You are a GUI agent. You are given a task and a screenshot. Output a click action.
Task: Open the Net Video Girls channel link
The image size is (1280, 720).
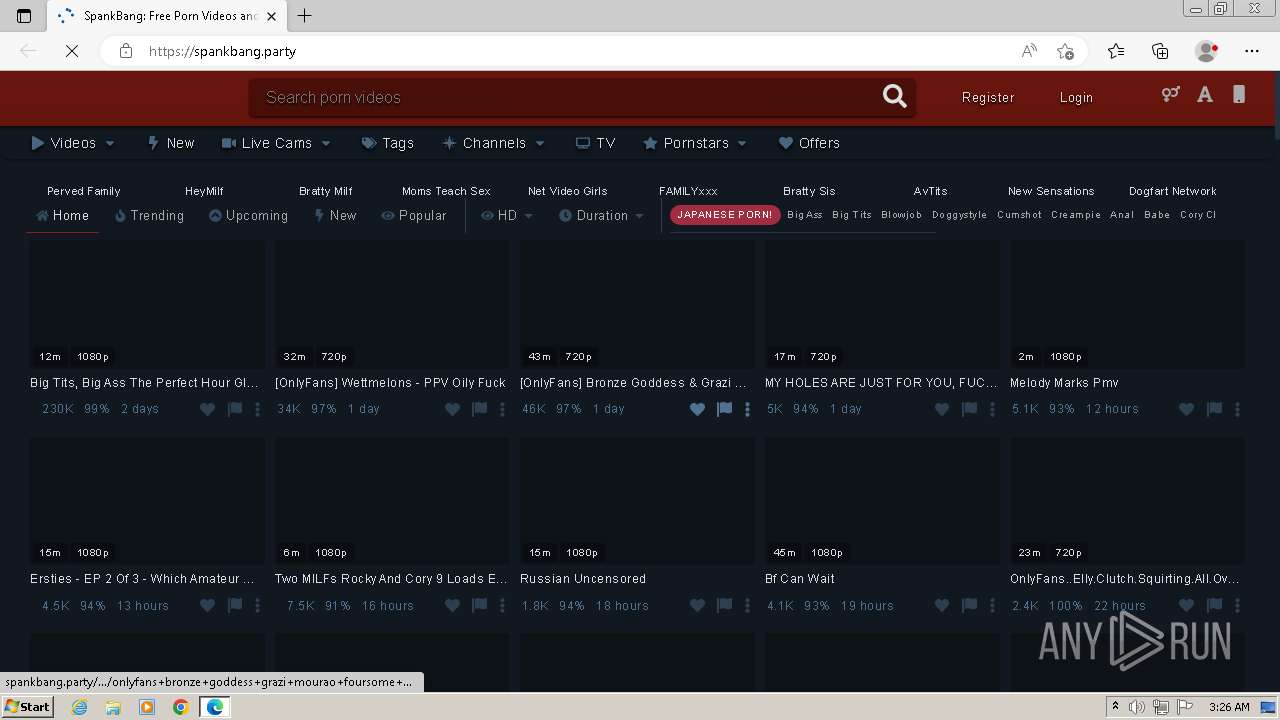[x=567, y=191]
